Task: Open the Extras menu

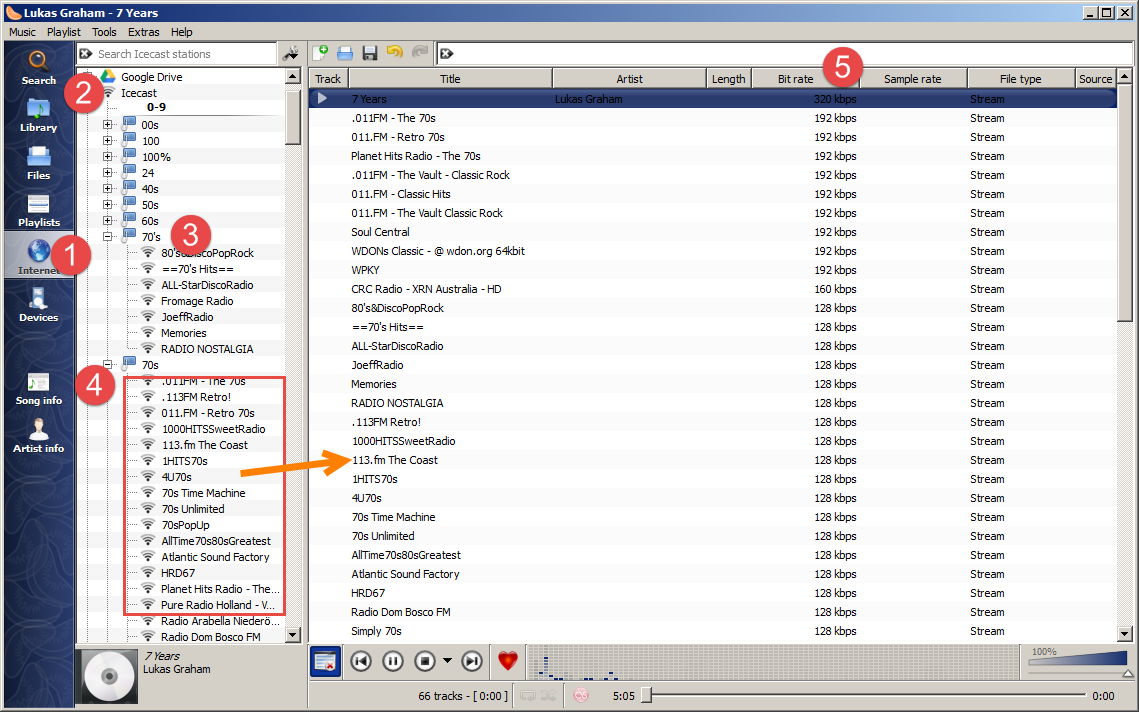Action: [x=144, y=32]
